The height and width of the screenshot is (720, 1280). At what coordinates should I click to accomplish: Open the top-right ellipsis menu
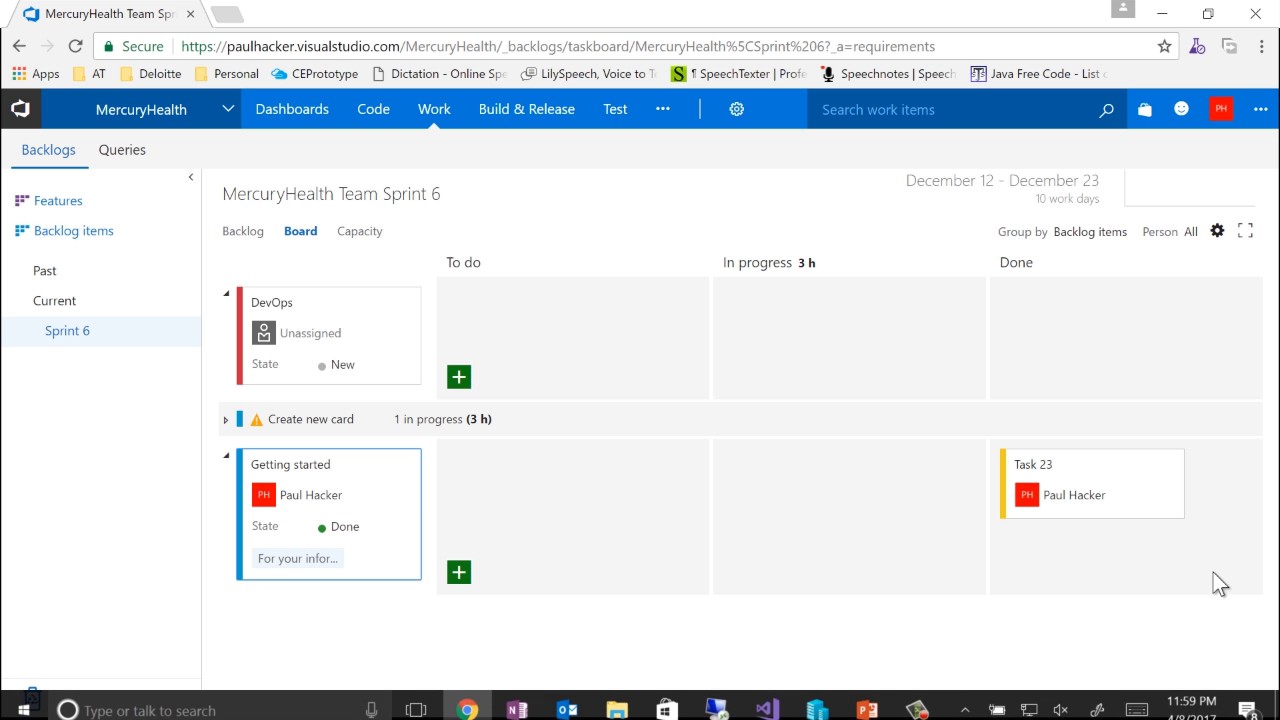coord(1260,109)
